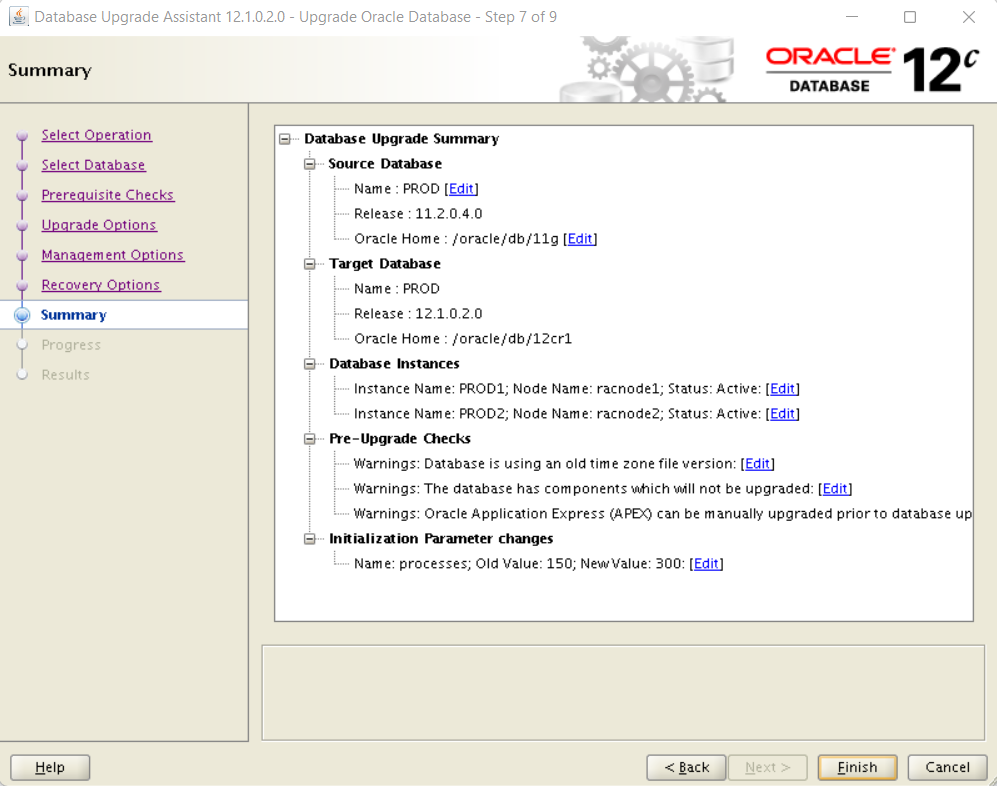The width and height of the screenshot is (997, 786).
Task: Select the target Name : PROD row
Action: pos(397,289)
